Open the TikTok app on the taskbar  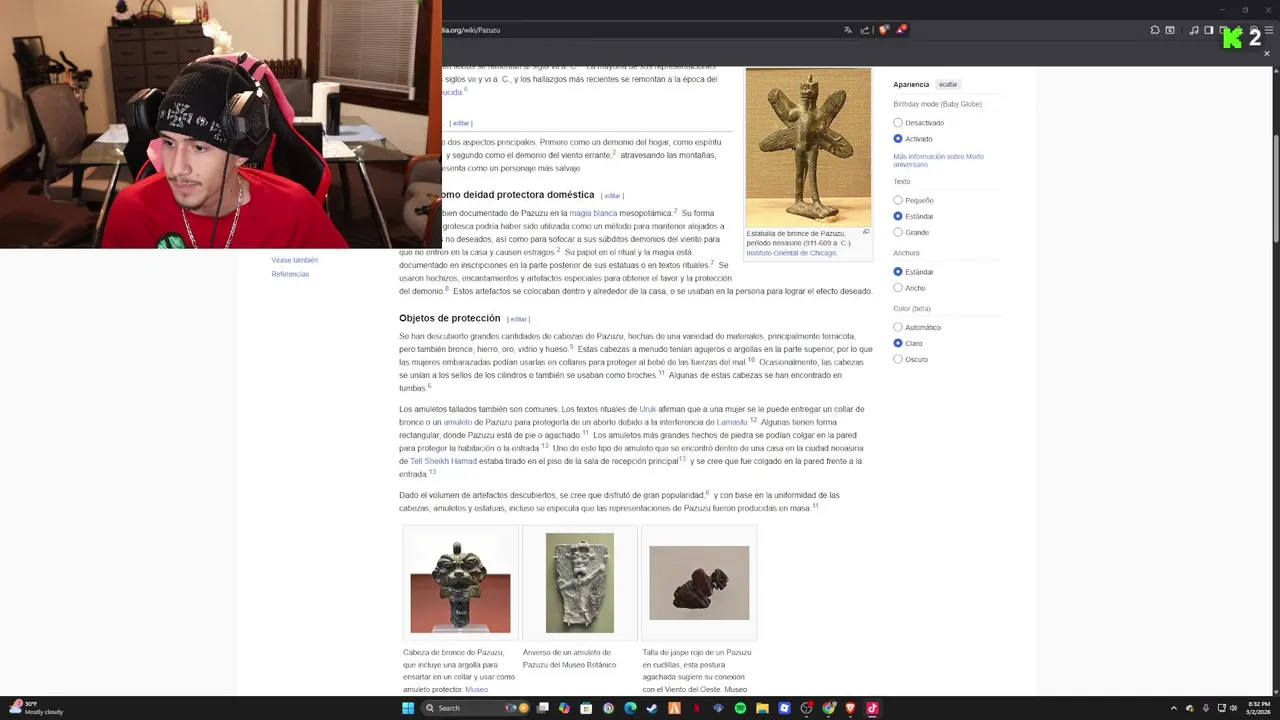click(872, 708)
